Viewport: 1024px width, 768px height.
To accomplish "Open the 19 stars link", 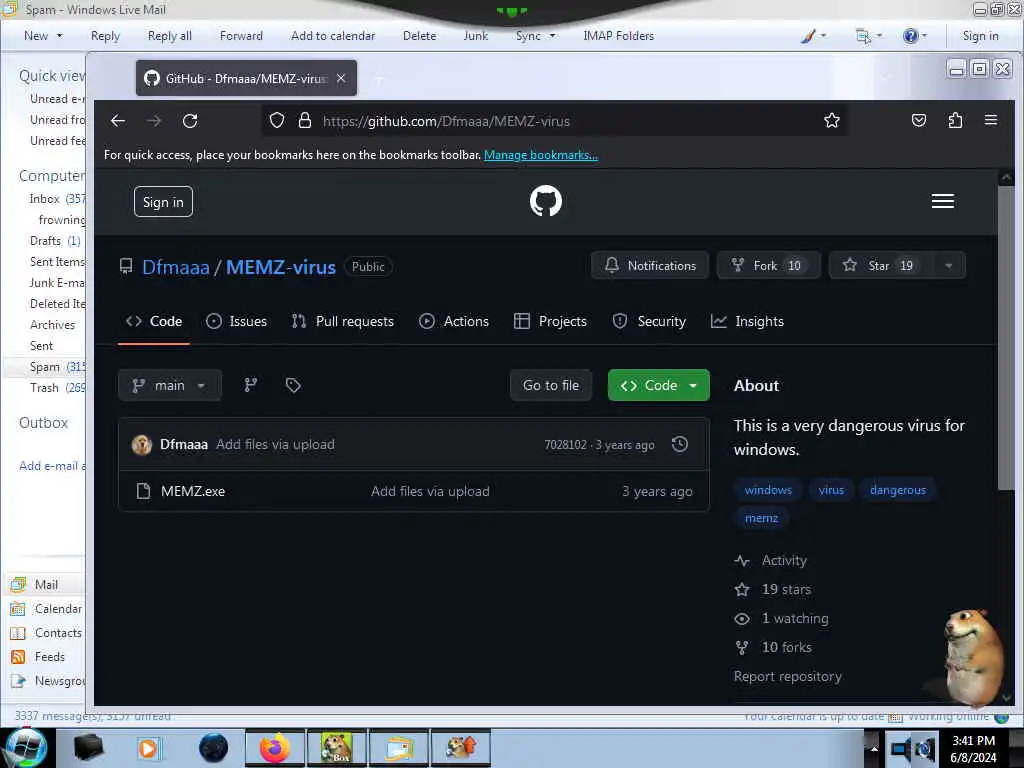I will [x=773, y=589].
